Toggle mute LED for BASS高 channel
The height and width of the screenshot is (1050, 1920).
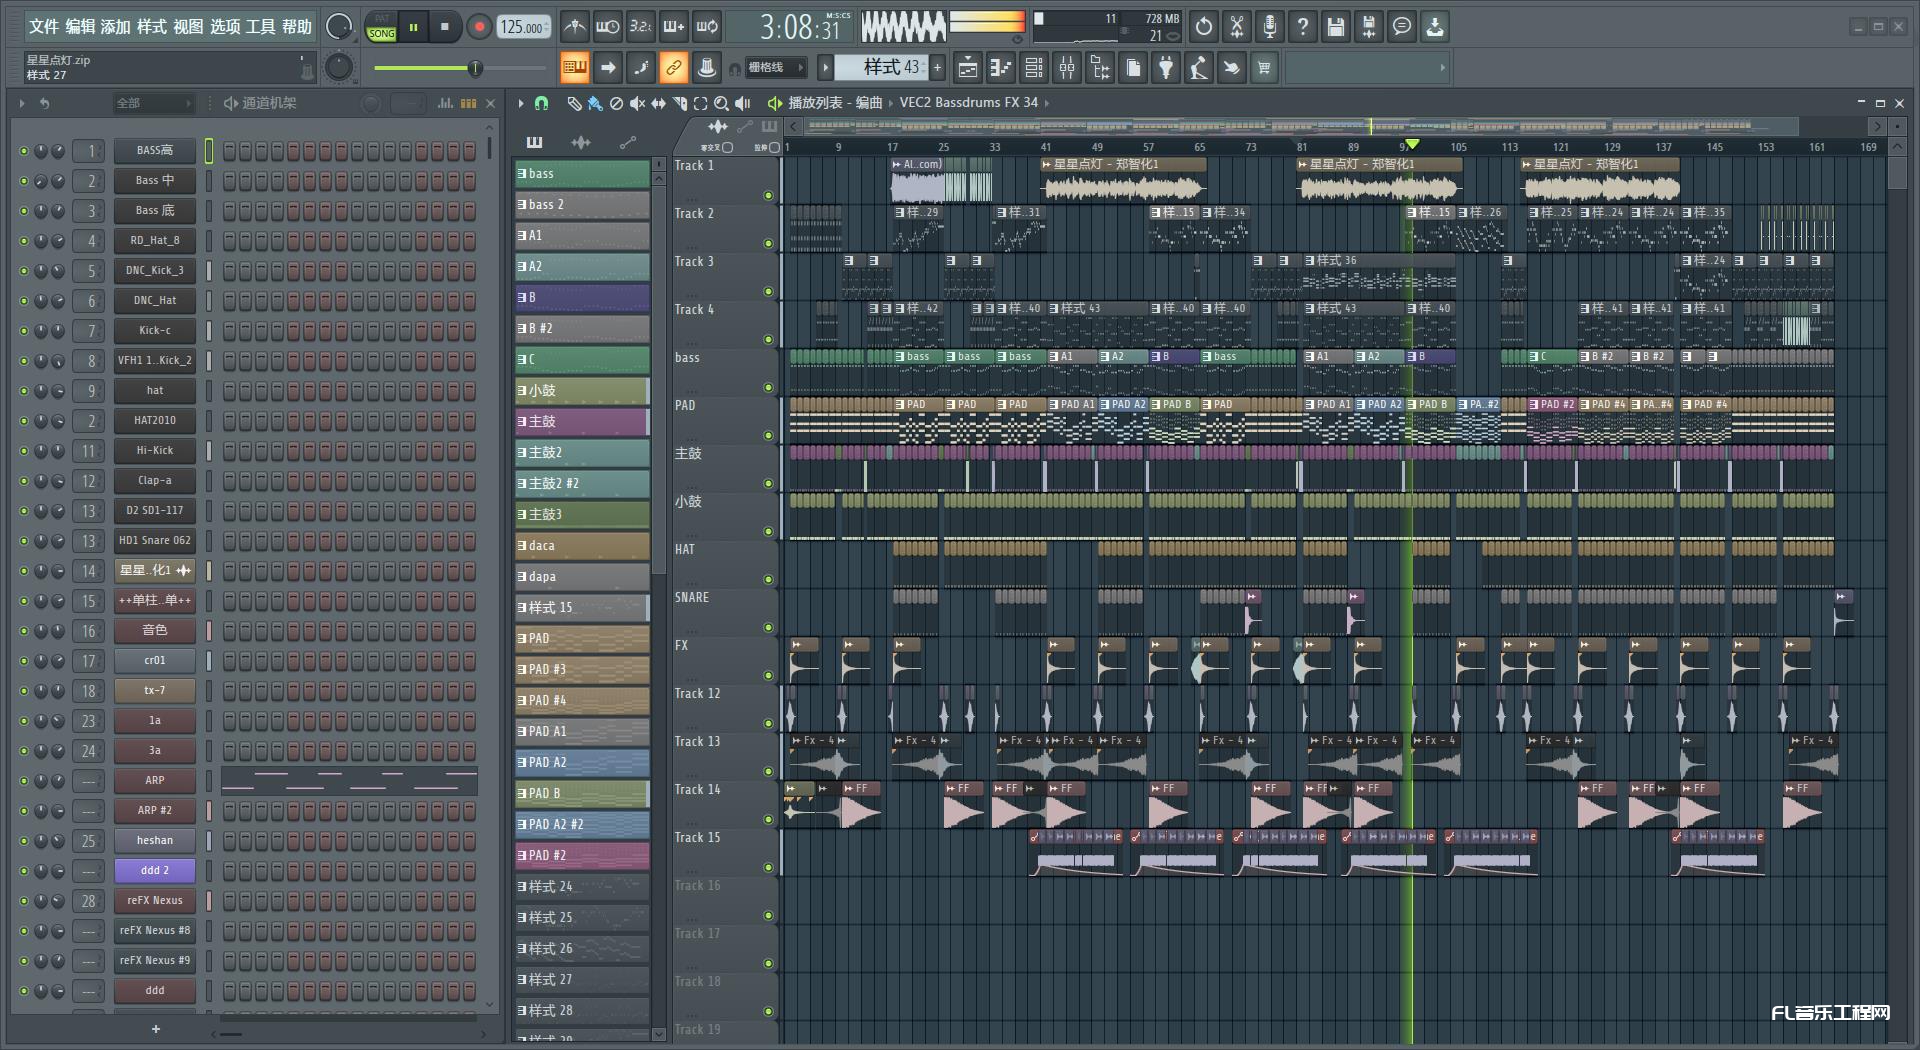pyautogui.click(x=24, y=151)
